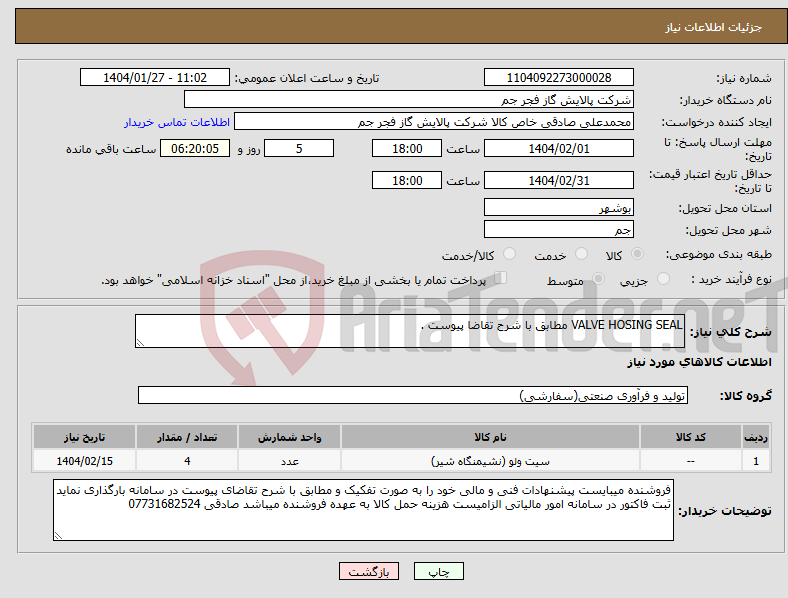Click the واحد شمارش column header
Screen dimensions: 788x598
[x=289, y=437]
